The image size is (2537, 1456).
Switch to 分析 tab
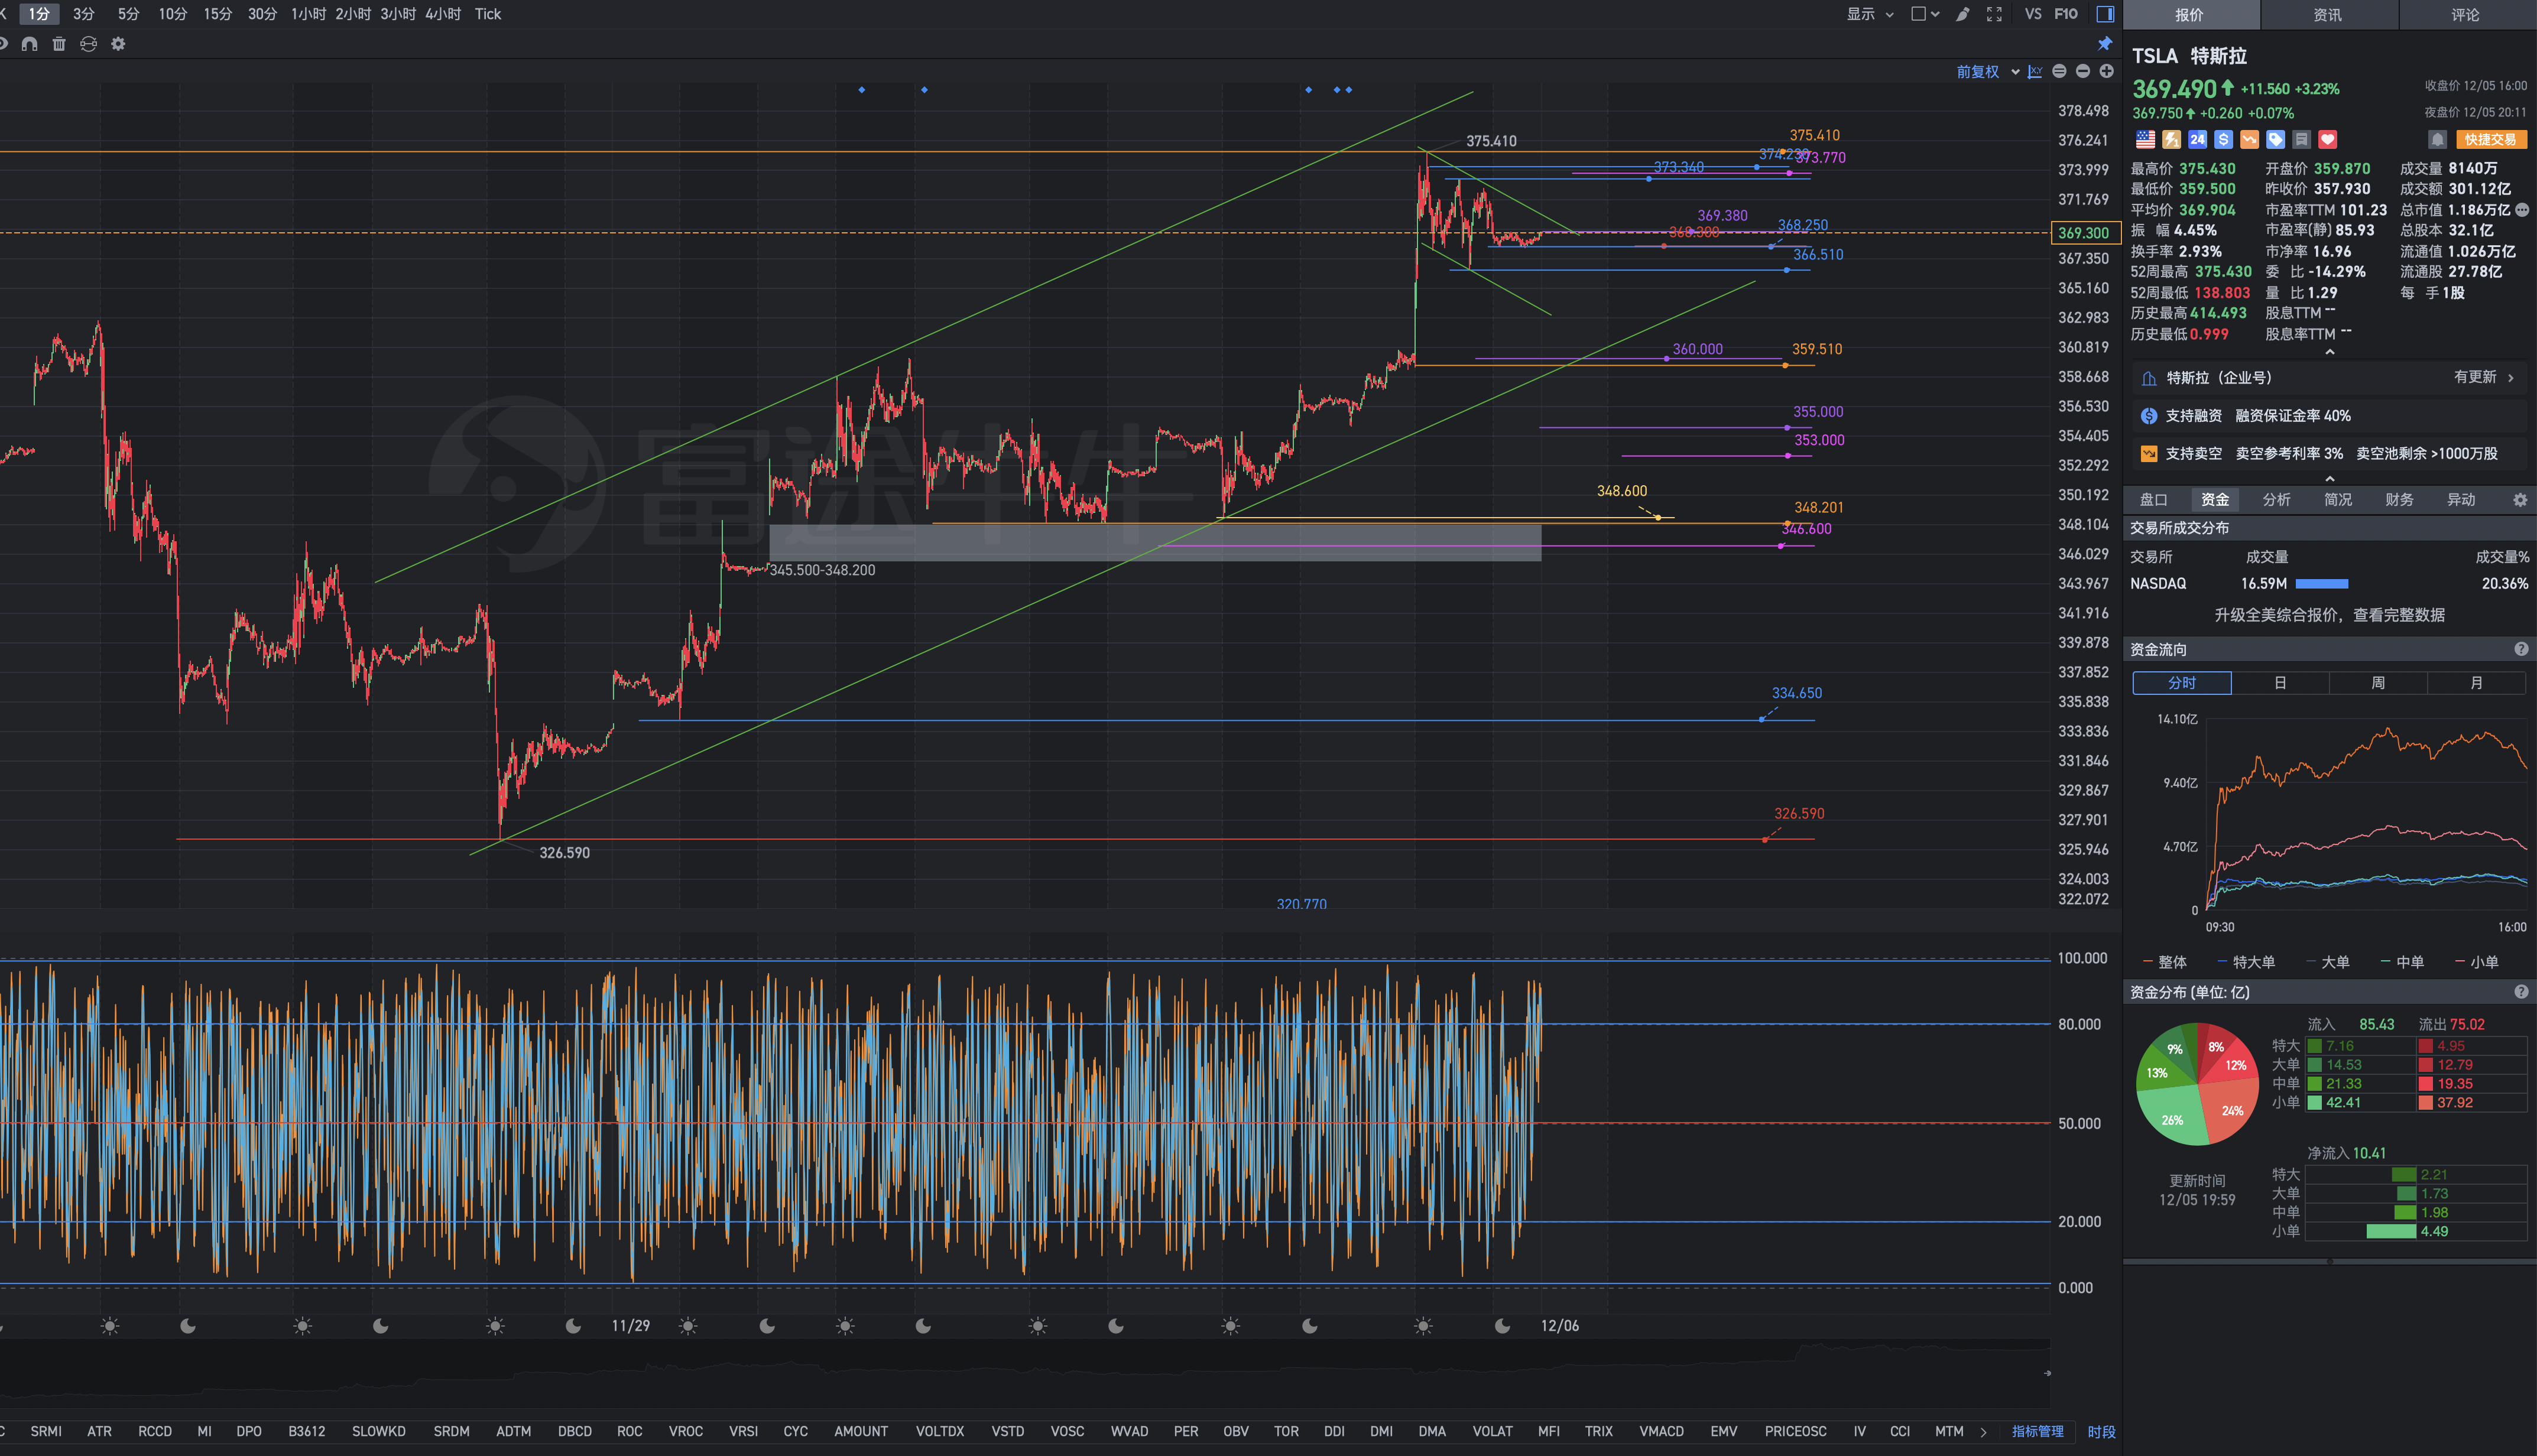2277,500
